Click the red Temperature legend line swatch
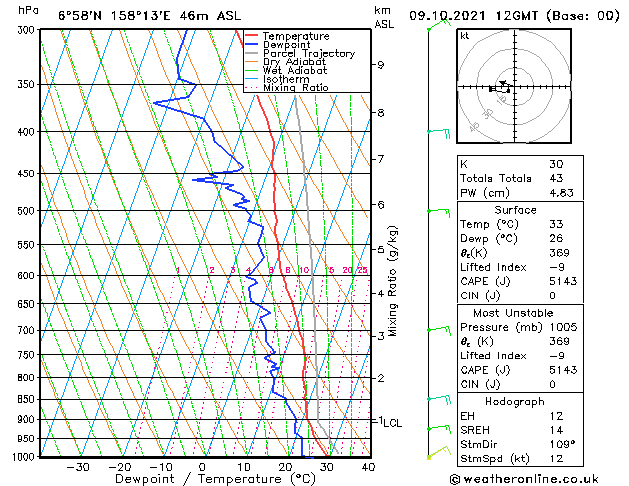Image resolution: width=629 pixels, height=486 pixels. [x=252, y=36]
